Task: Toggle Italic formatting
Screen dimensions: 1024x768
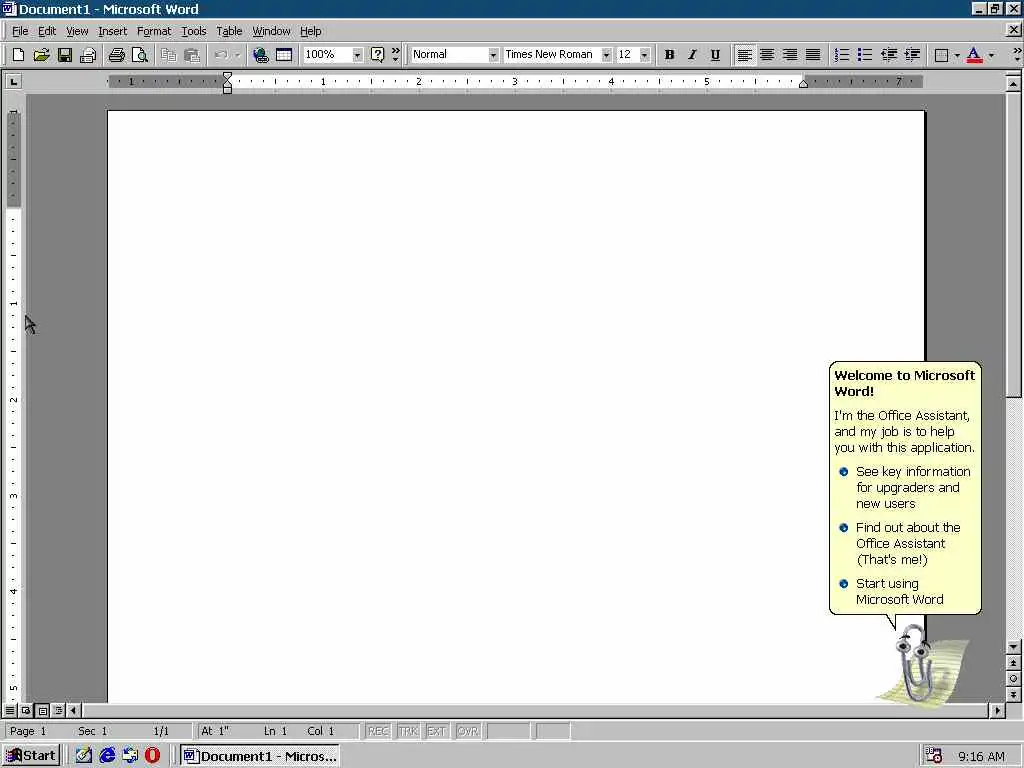Action: click(692, 55)
